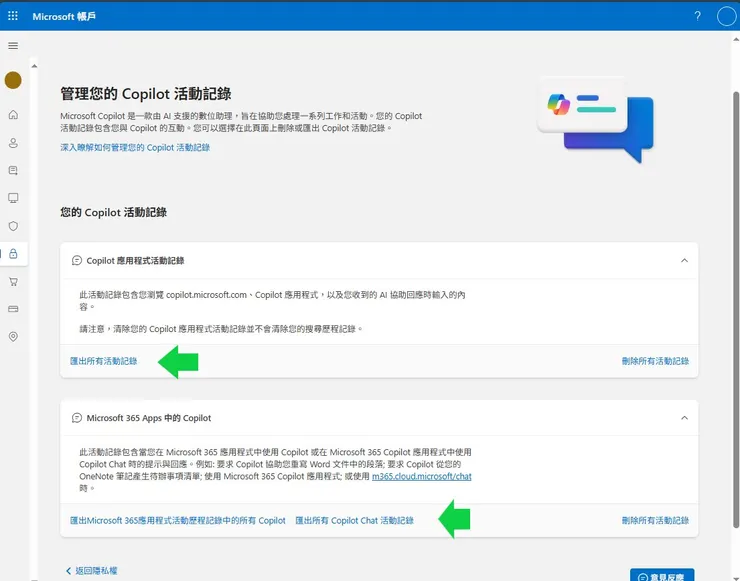Collapse the Microsoft 365 Apps 中的 Copilot section
Image resolution: width=740 pixels, height=581 pixels.
click(684, 418)
